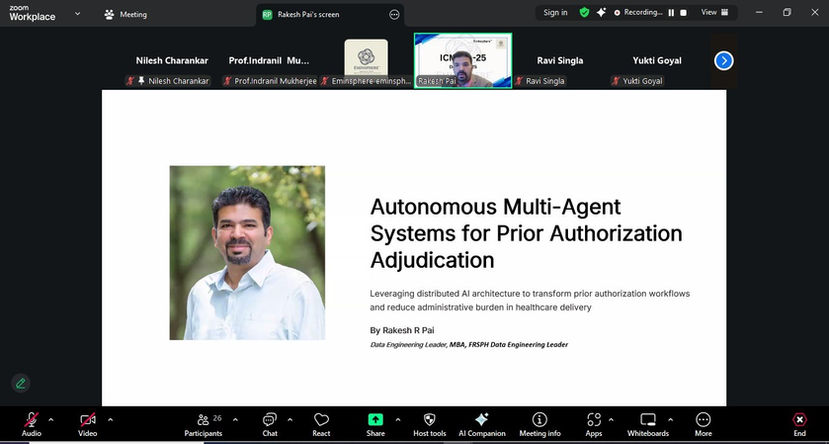Click the Recording indicator label

(x=638, y=12)
